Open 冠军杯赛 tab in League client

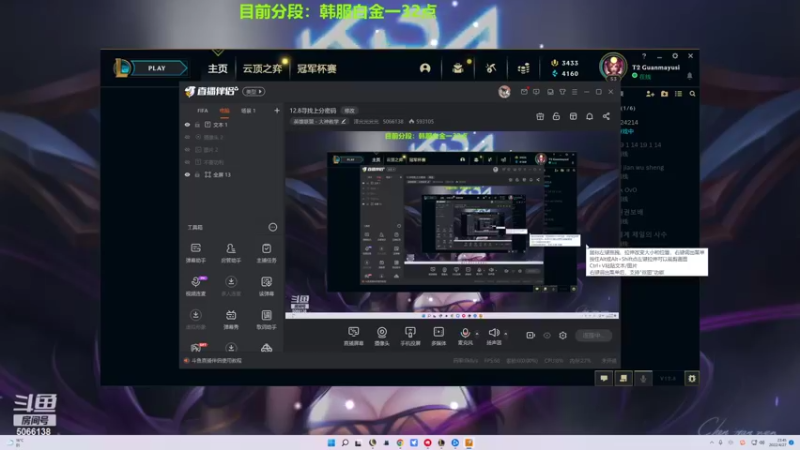tap(317, 68)
